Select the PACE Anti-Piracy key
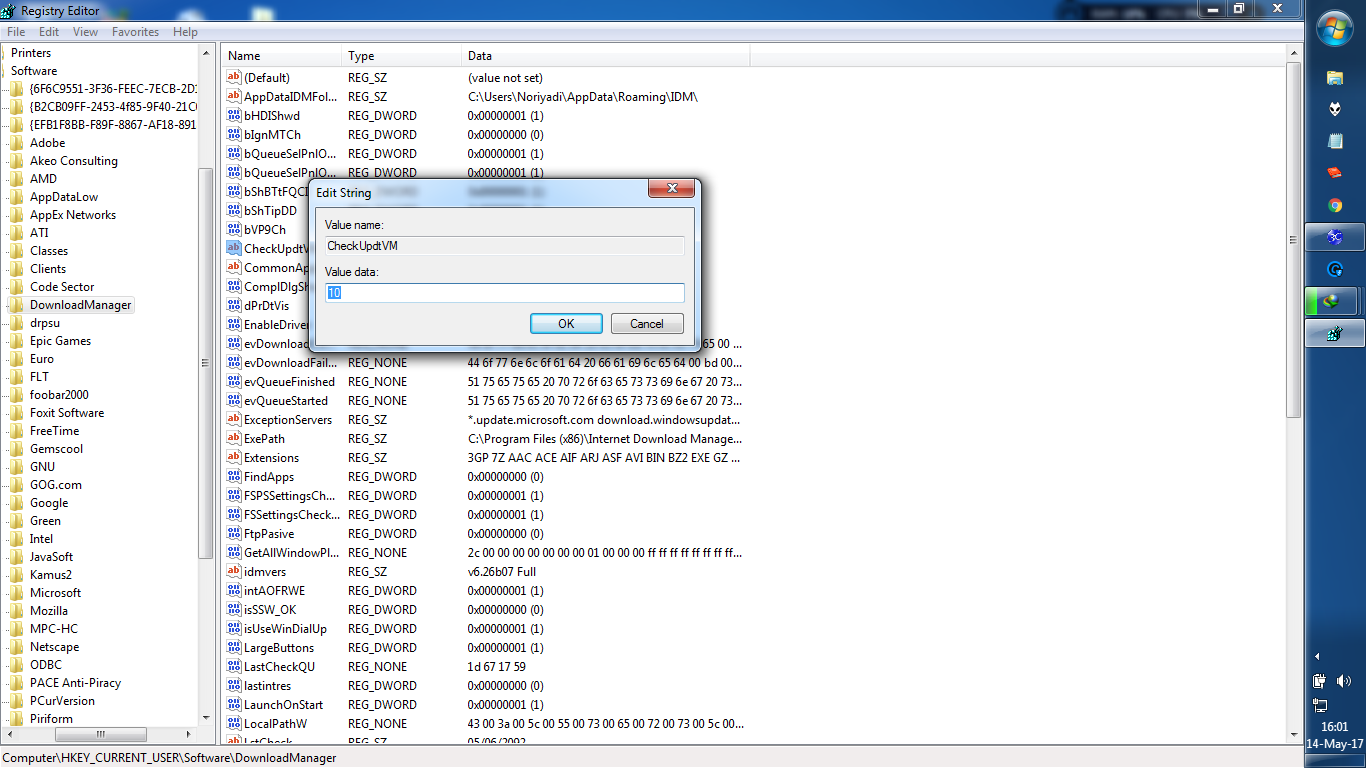This screenshot has width=1366, height=768. 75,683
